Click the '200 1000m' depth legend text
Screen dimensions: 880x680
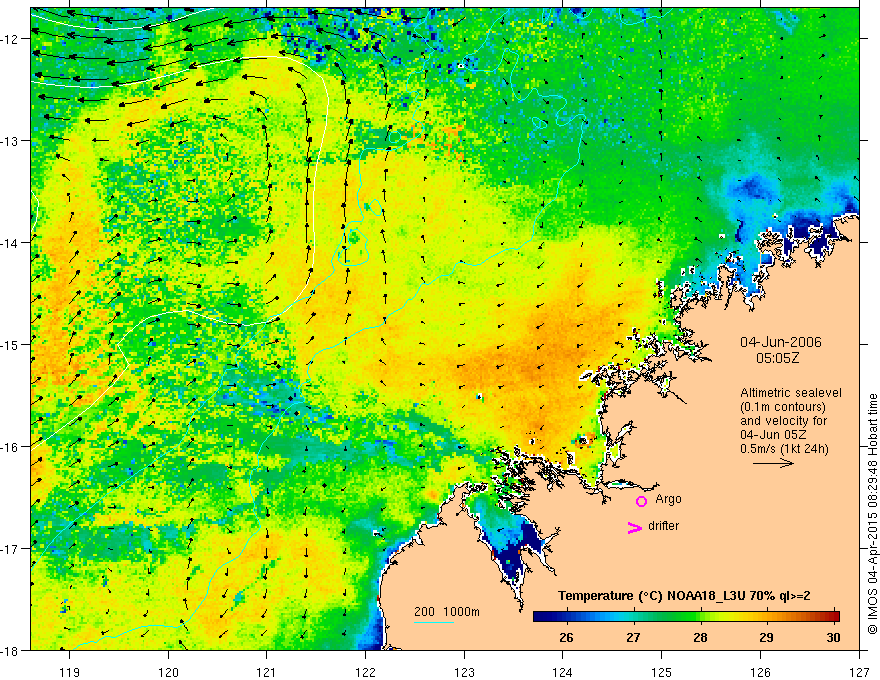(x=447, y=612)
